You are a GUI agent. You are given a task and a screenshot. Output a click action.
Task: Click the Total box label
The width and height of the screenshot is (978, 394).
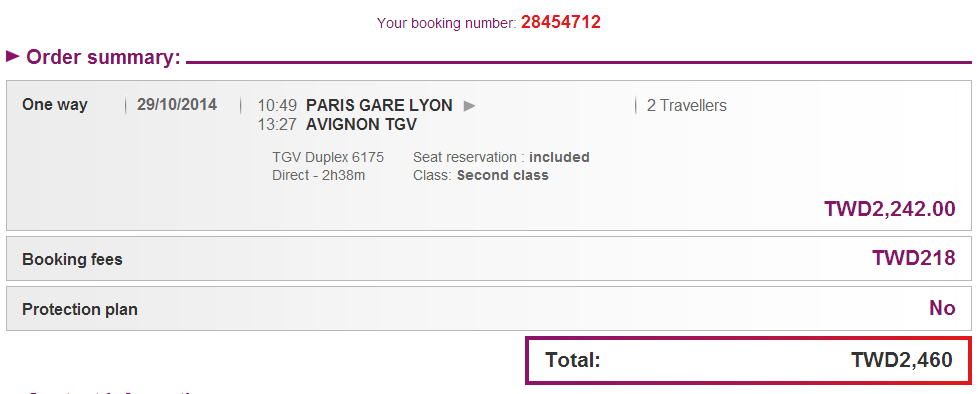573,360
